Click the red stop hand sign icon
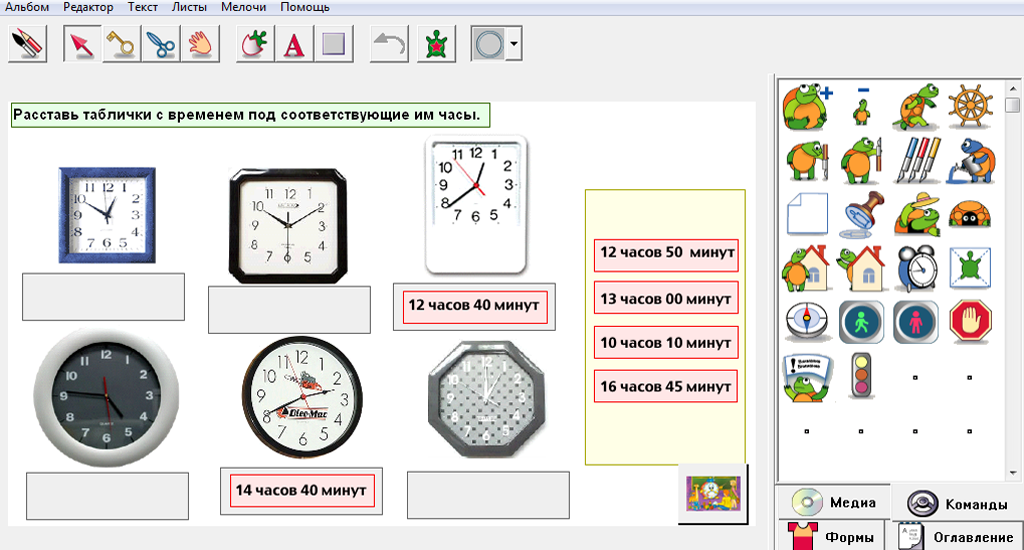Screen dimensions: 1024x550 point(968,321)
